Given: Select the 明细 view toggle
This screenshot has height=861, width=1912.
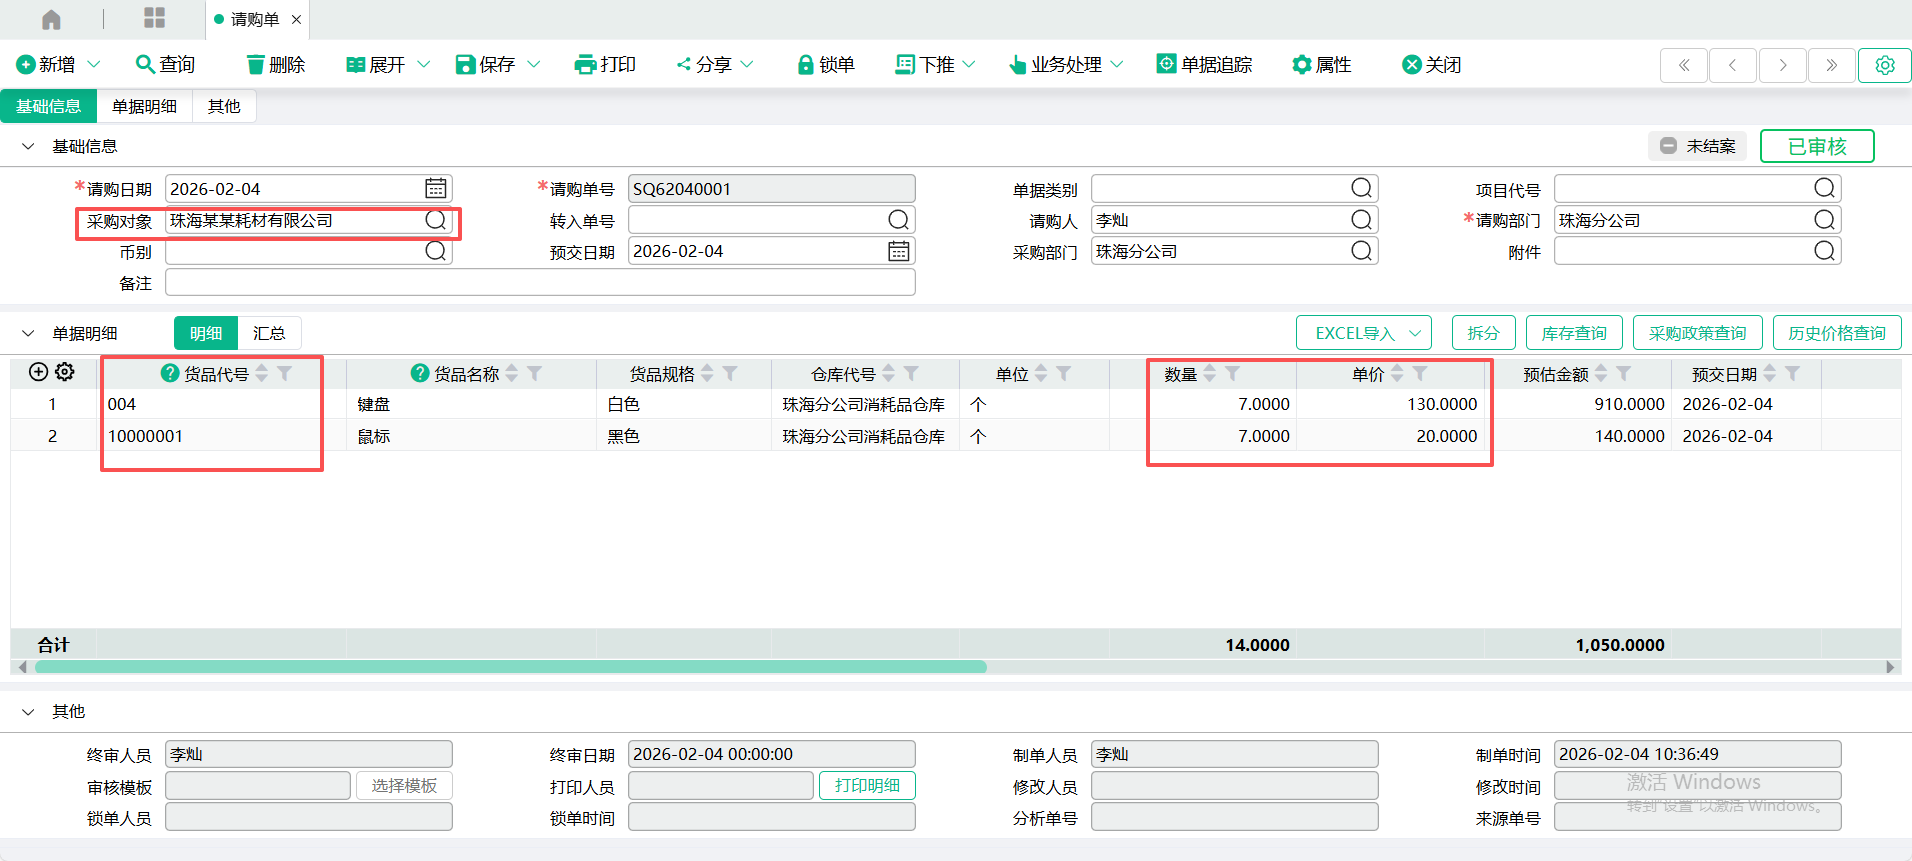Looking at the screenshot, I should click(x=206, y=333).
